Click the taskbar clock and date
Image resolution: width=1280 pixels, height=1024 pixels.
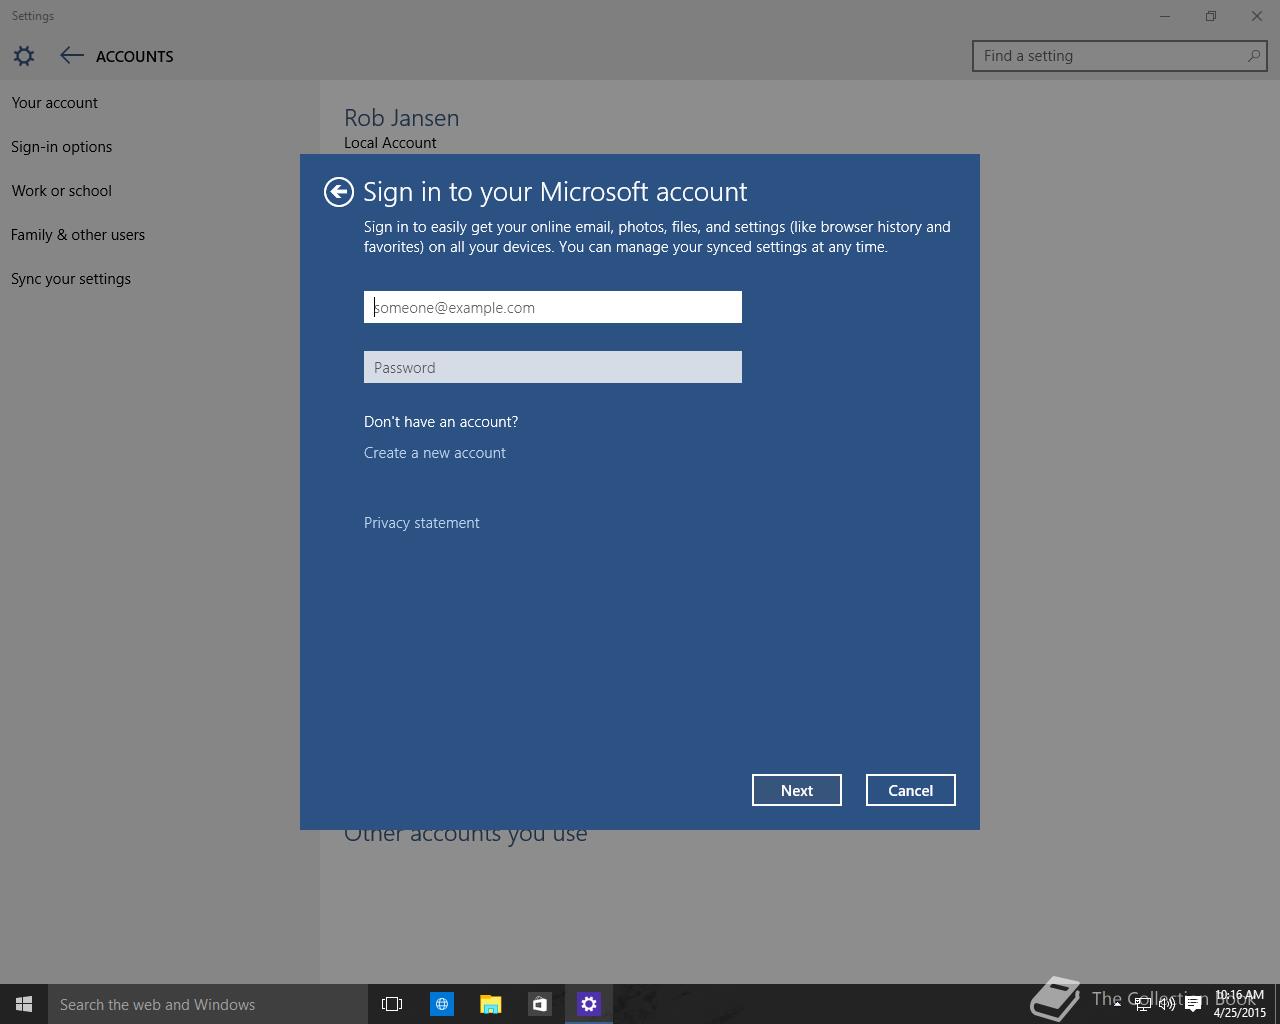pyautogui.click(x=1239, y=1004)
